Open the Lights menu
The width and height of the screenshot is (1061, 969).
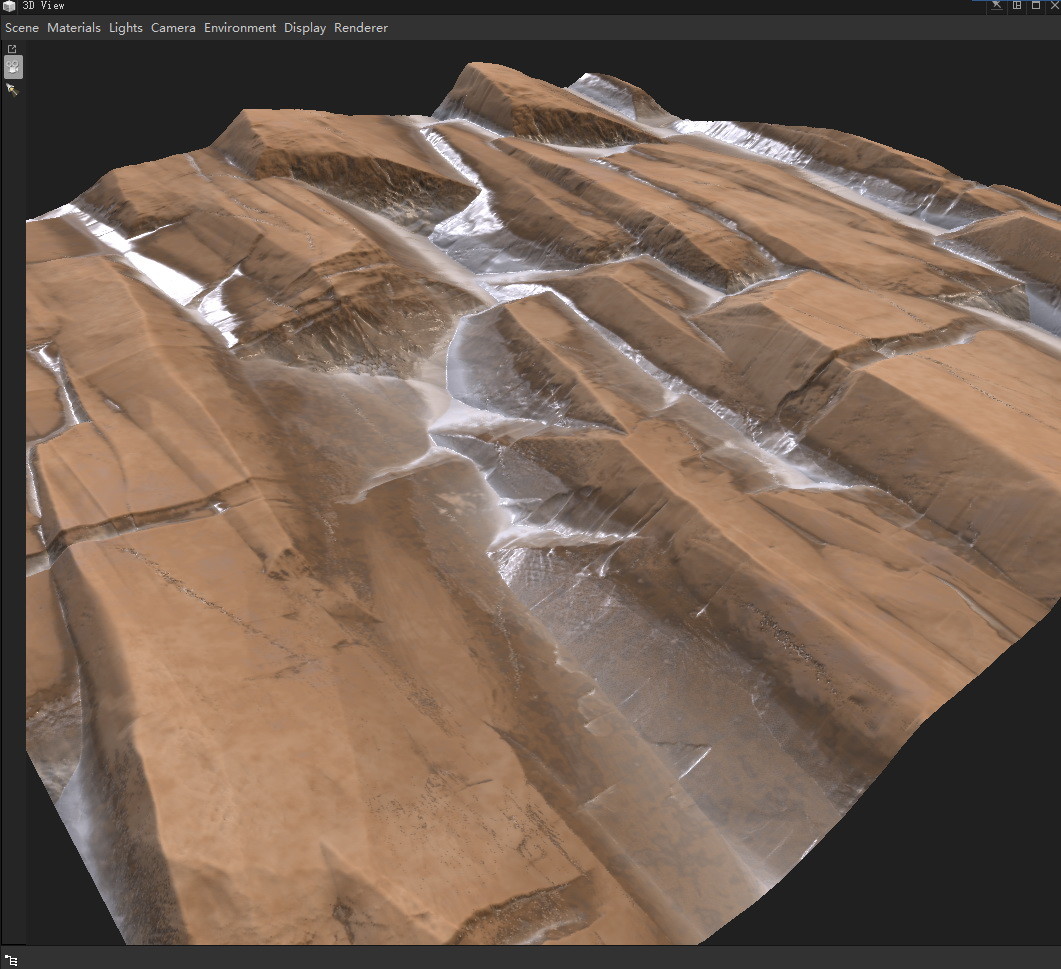[125, 27]
